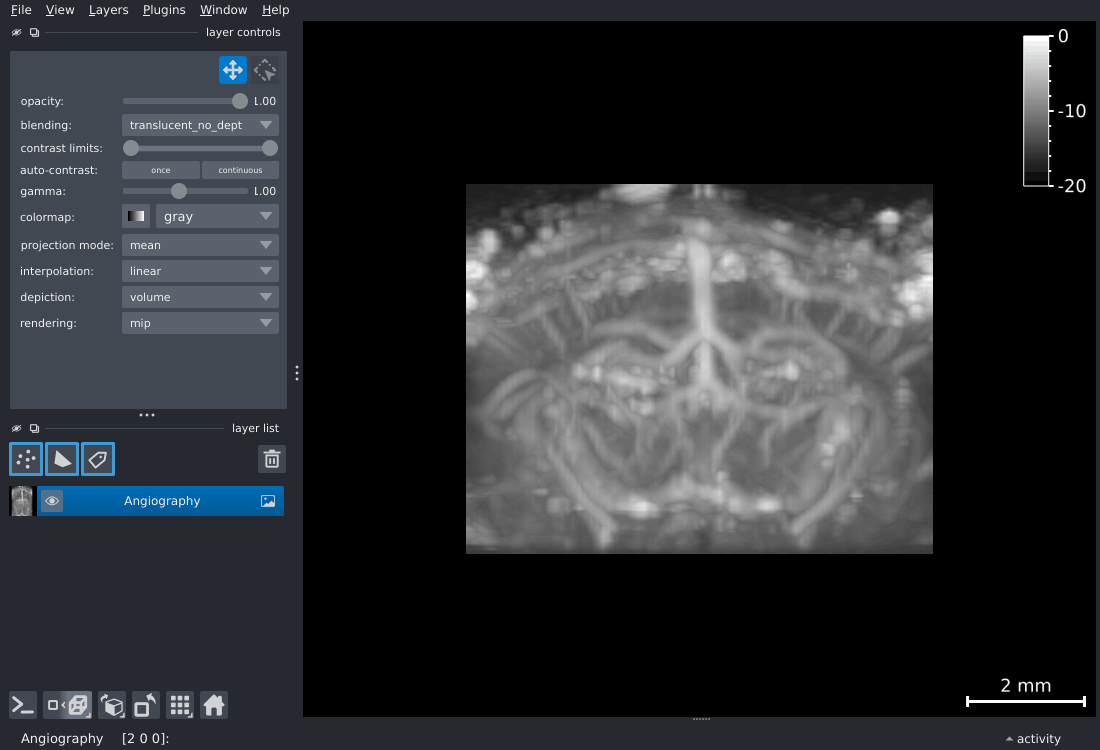Click the 2 mm scale bar
1100x750 pixels.
click(1026, 693)
